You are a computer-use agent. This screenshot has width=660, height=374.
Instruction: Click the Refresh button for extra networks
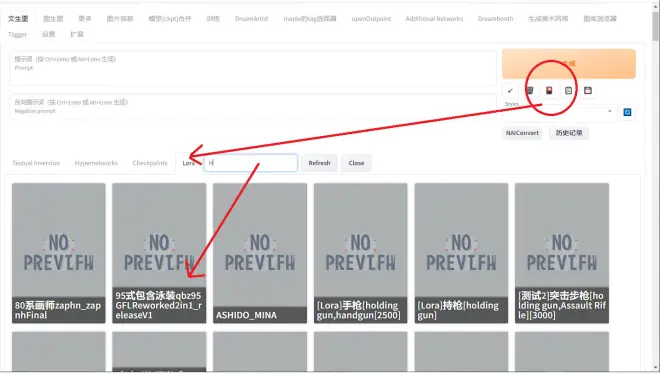coord(319,163)
